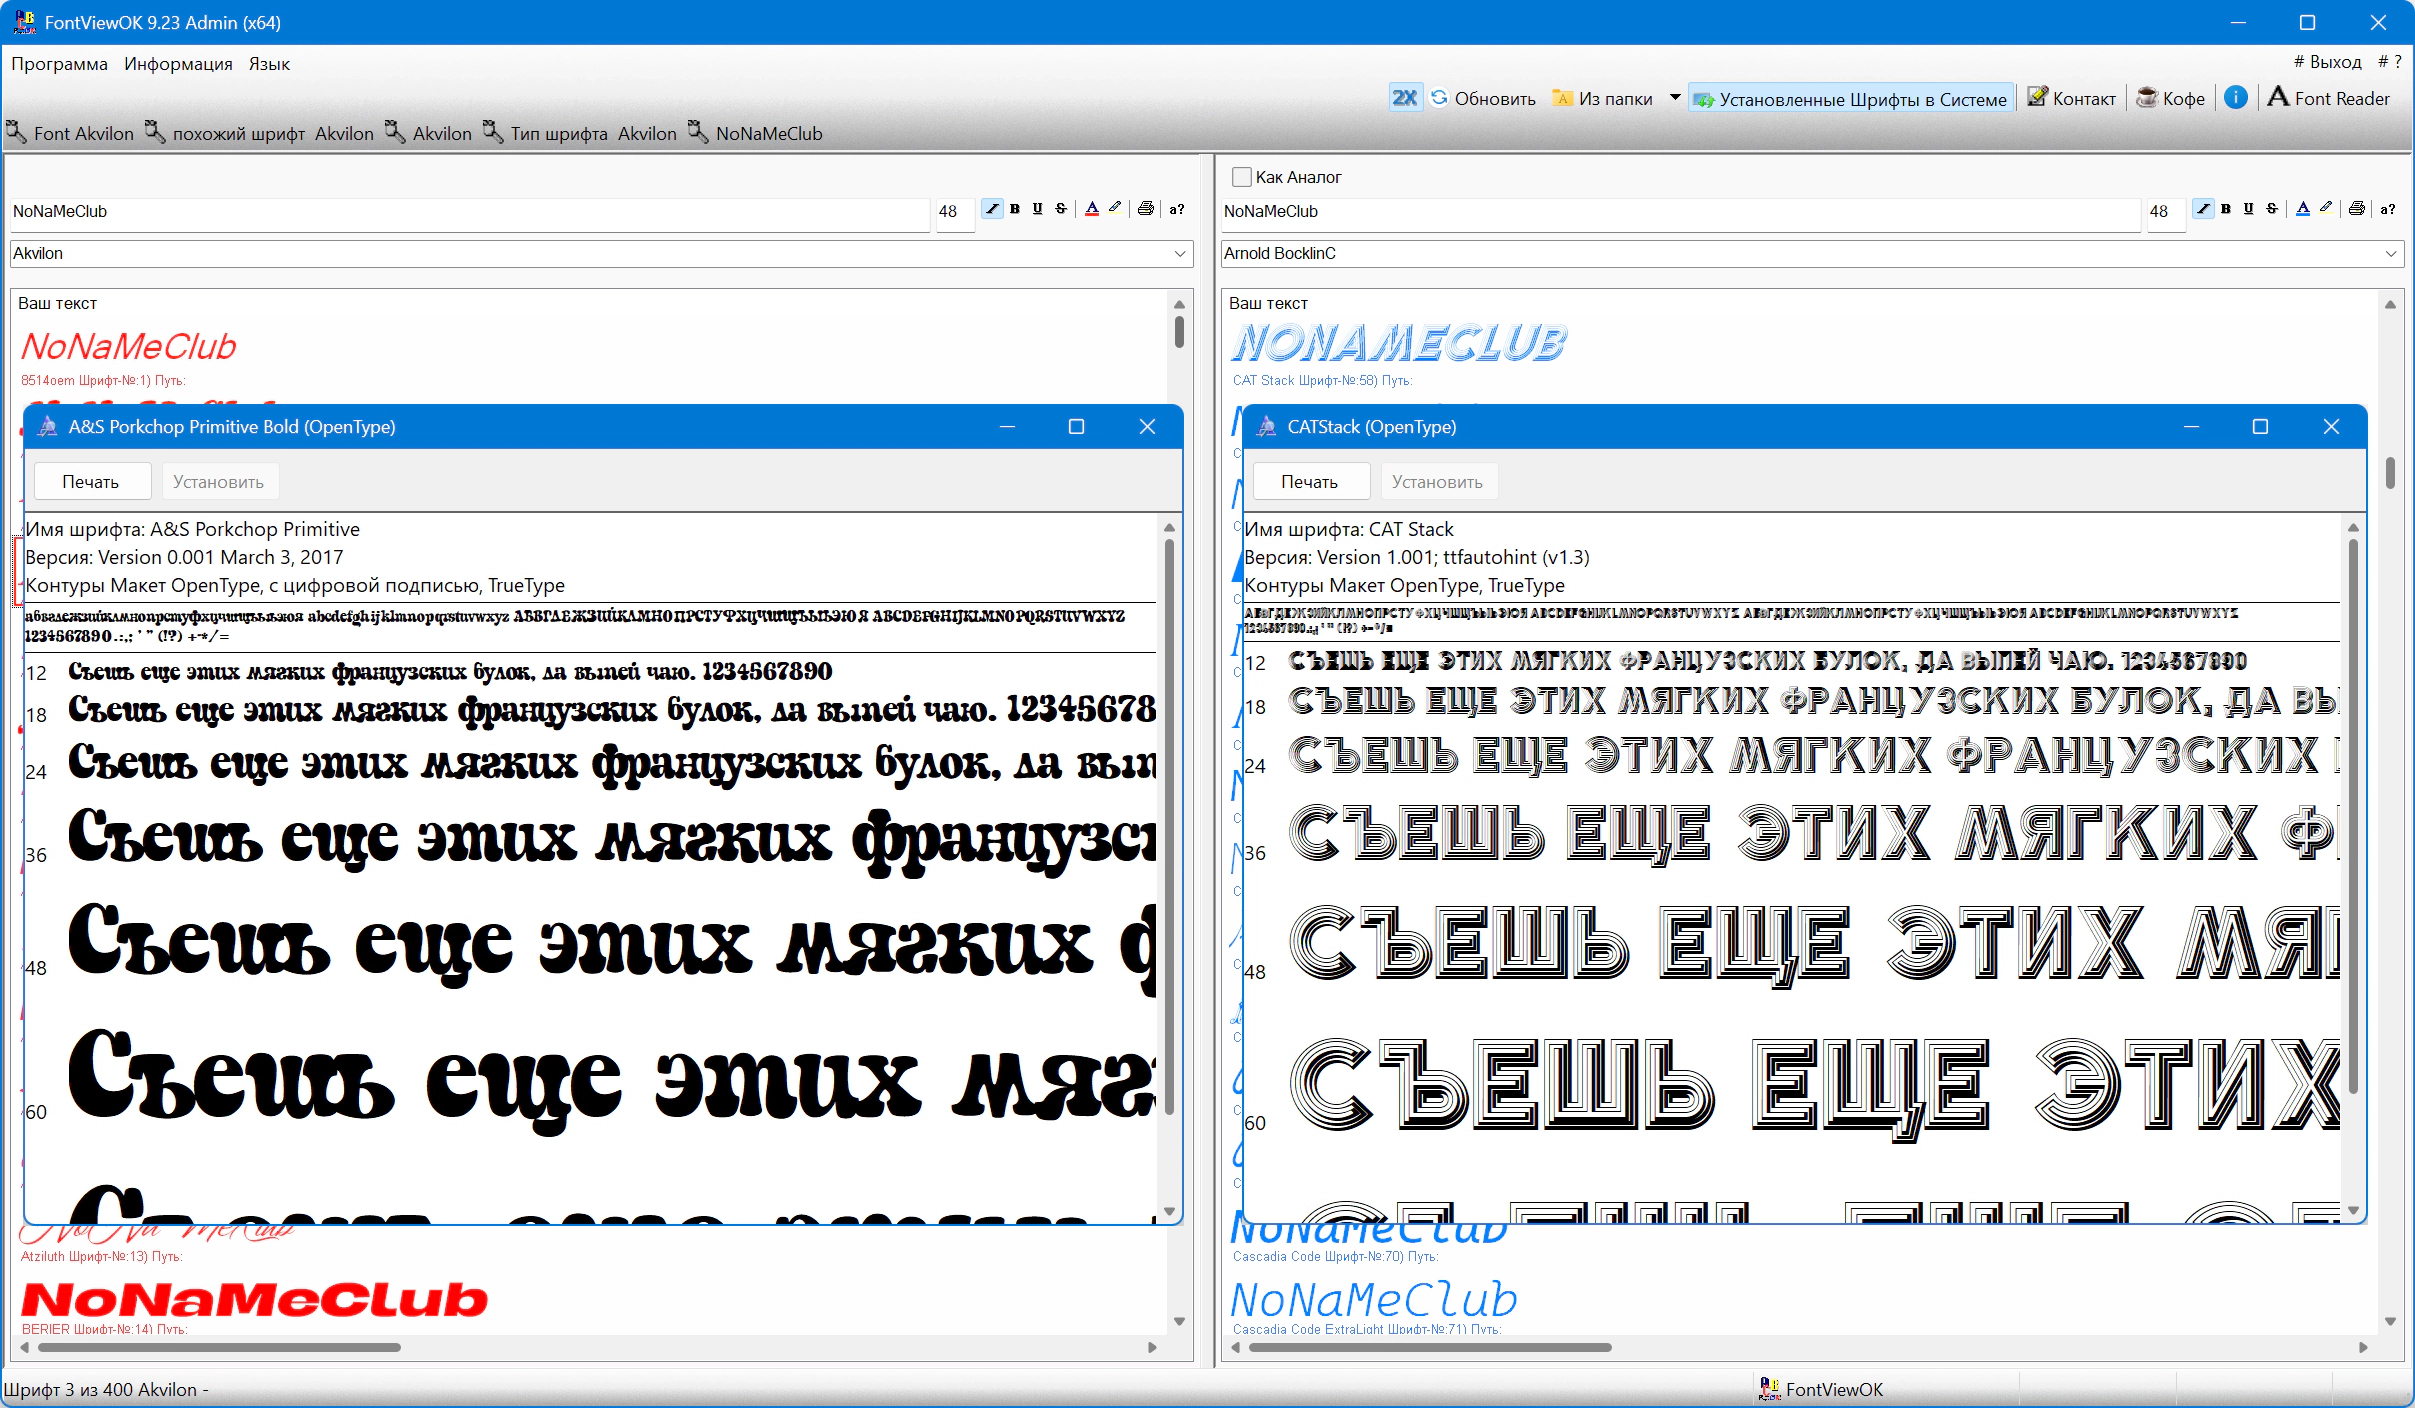Toggle strikethrough in the left pane toolbar
The image size is (2415, 1408).
1061,209
